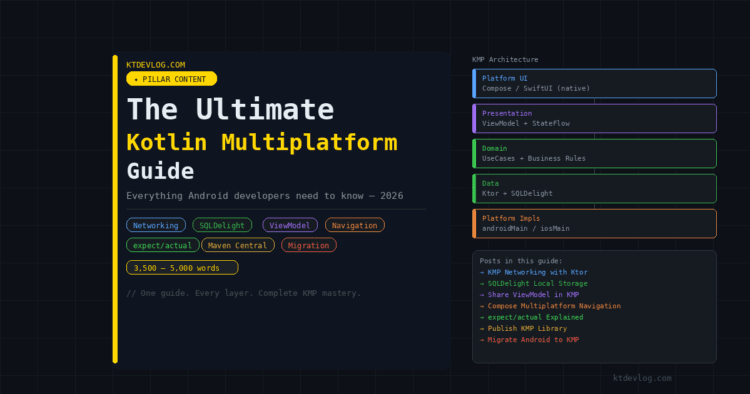Open Share ViewModel in KMP post
Viewport: 750px width, 394px height.
[x=529, y=295]
